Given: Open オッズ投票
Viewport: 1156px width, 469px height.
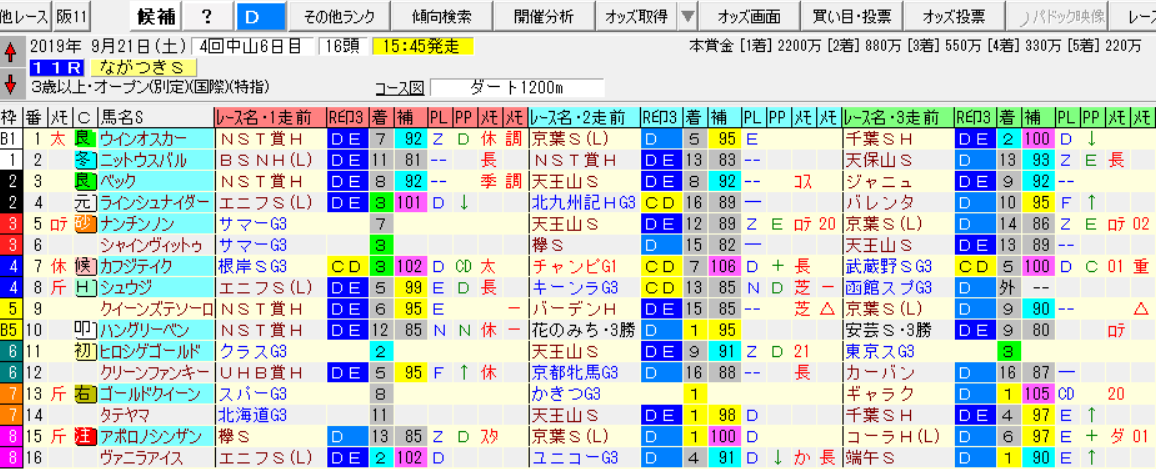Looking at the screenshot, I should [953, 15].
